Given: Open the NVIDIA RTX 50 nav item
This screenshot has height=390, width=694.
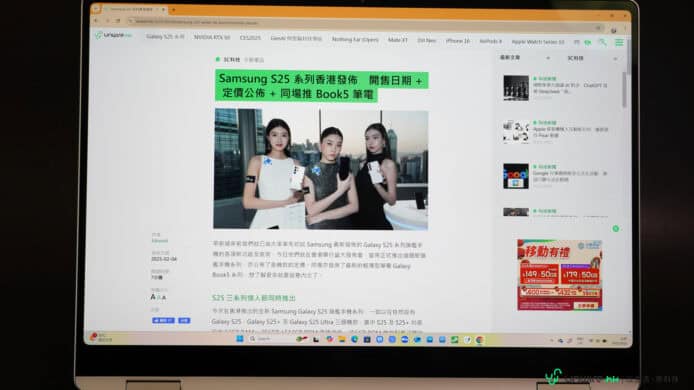Looking at the screenshot, I should (x=212, y=38).
